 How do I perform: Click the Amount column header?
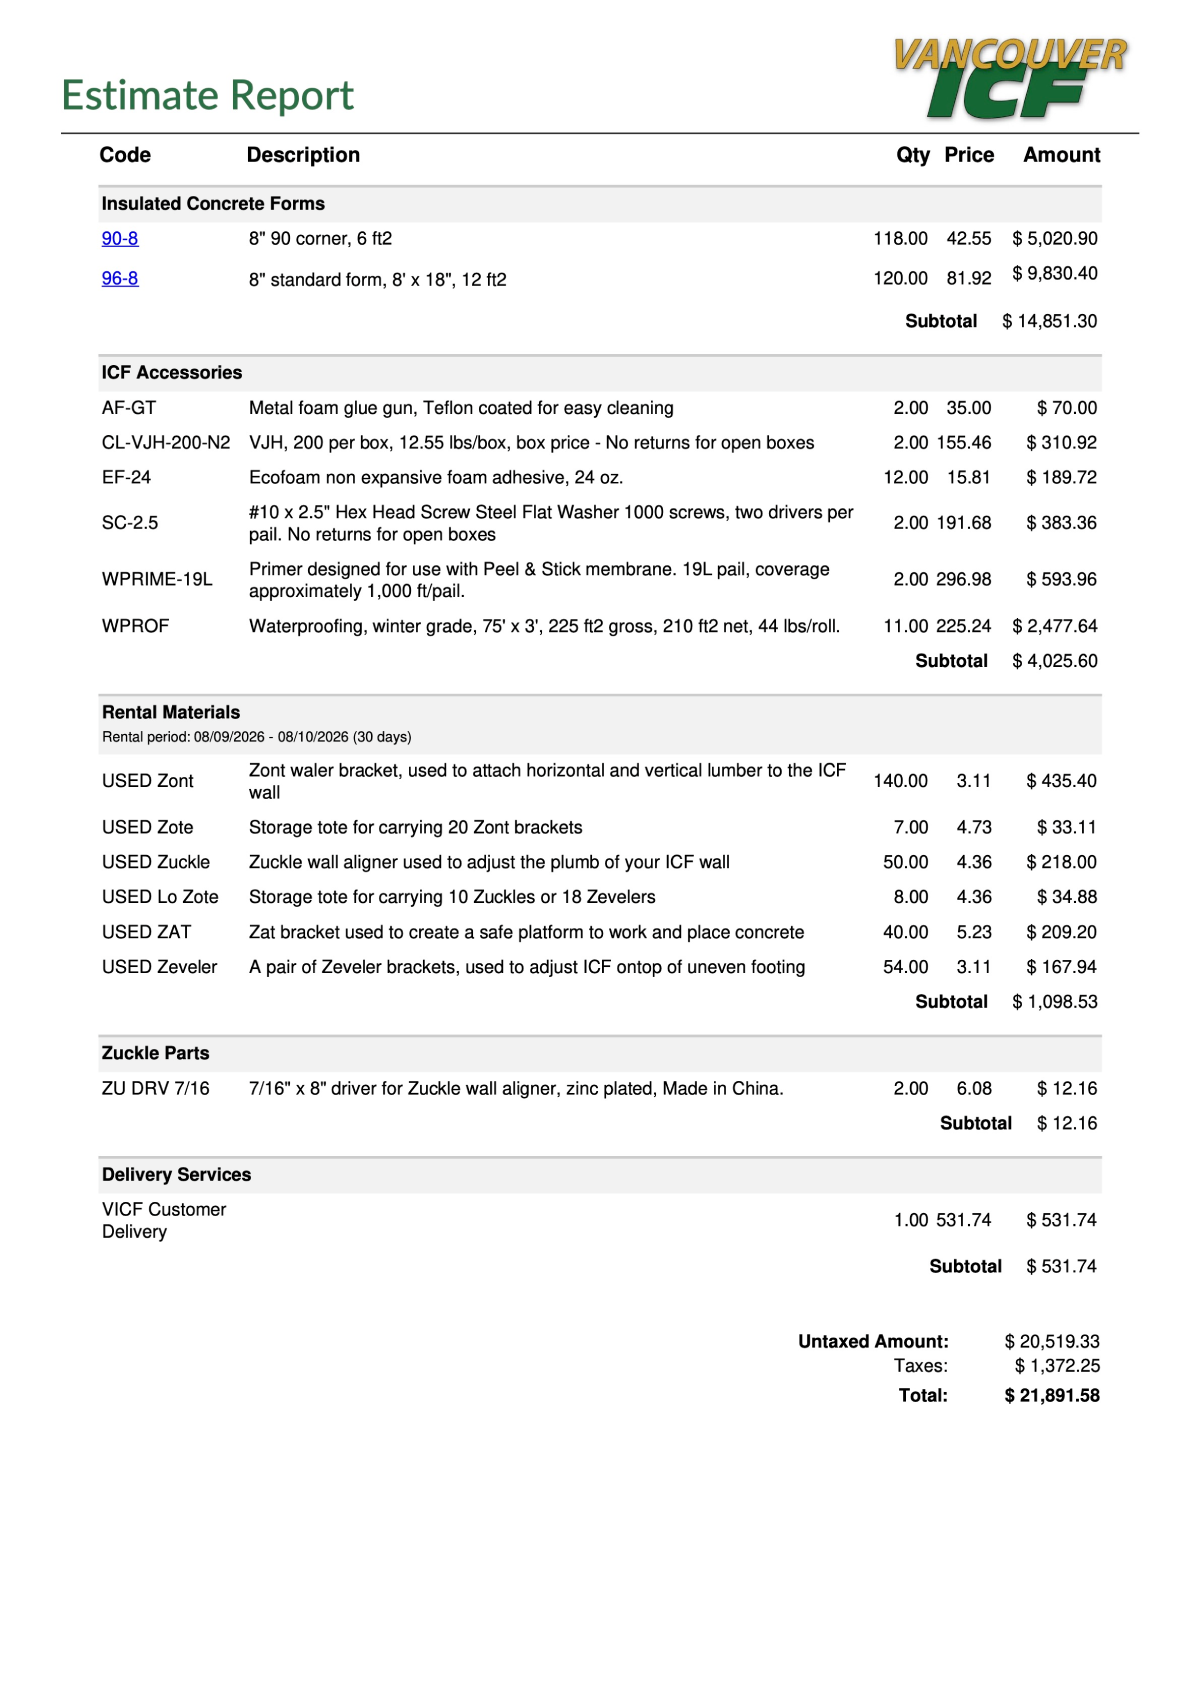pos(1061,155)
